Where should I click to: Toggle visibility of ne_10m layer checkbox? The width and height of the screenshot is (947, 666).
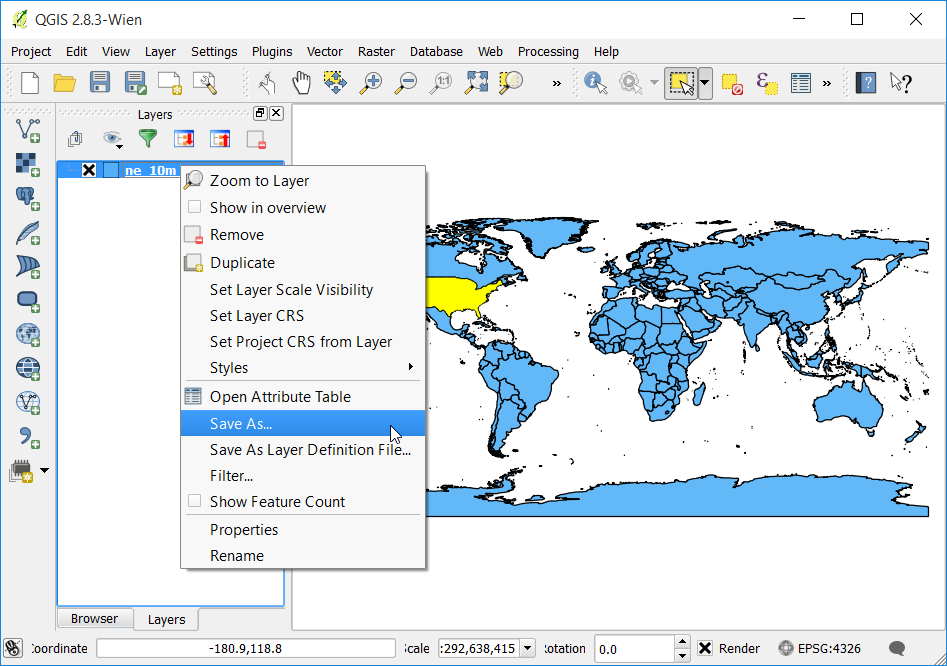tap(89, 170)
